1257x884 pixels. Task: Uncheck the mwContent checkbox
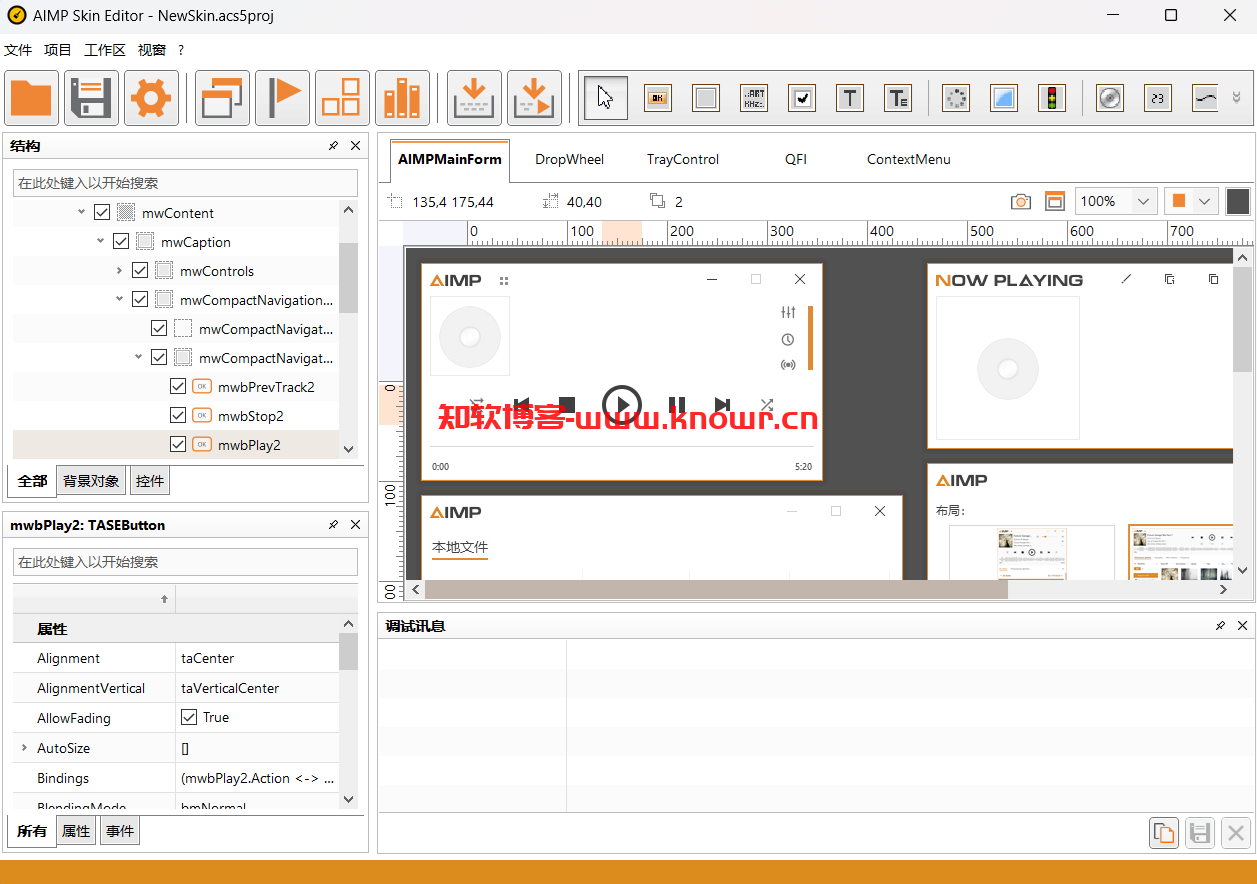click(x=102, y=213)
